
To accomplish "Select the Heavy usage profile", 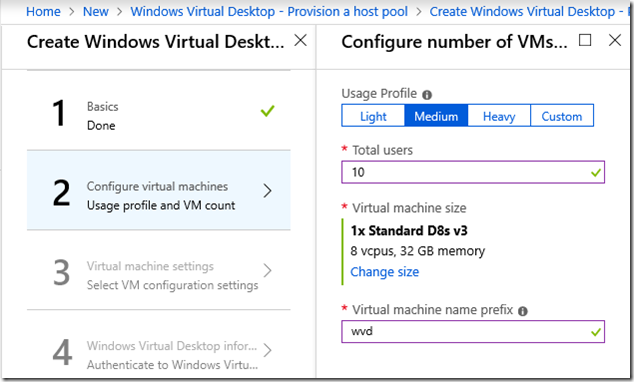I will (499, 116).
